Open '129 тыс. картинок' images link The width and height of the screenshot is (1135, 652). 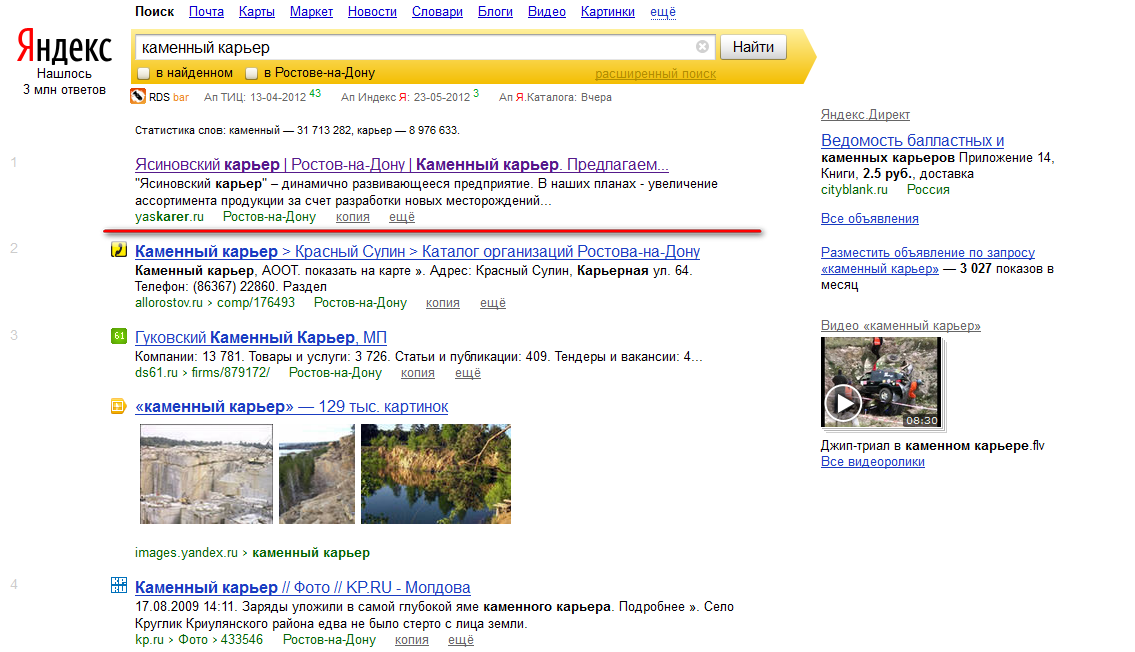click(x=291, y=407)
